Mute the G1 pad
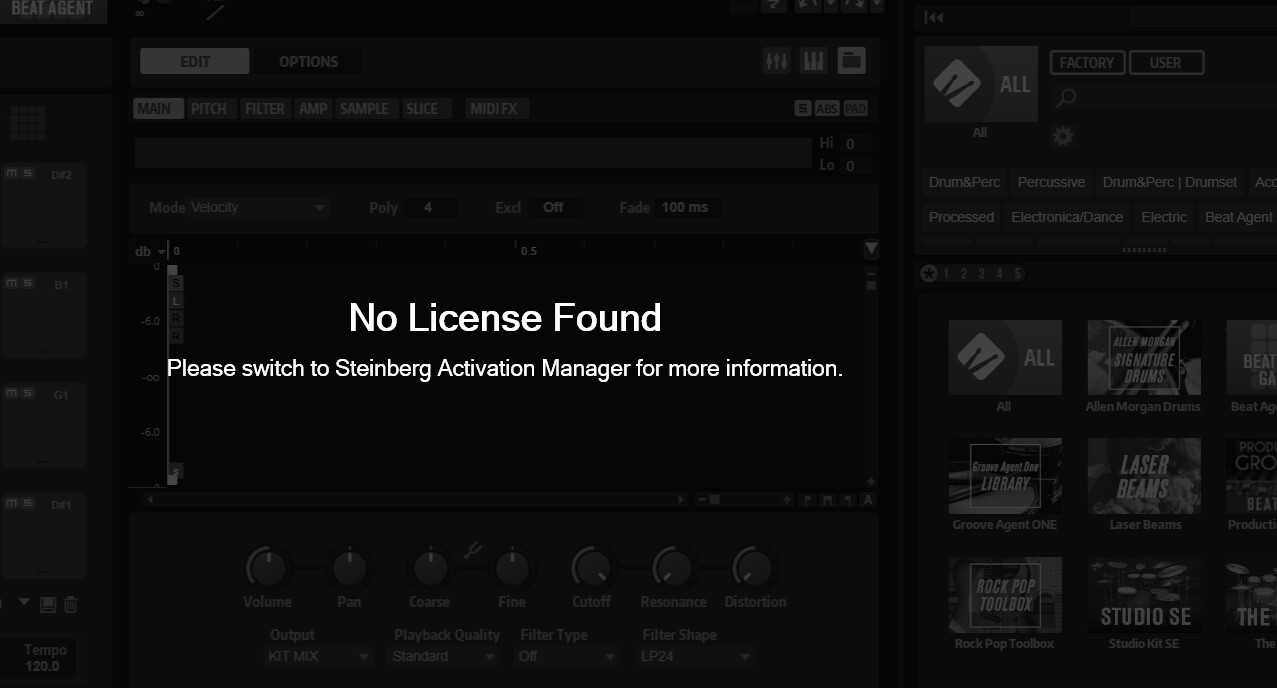Viewport: 1277px width, 688px height. pos(11,394)
